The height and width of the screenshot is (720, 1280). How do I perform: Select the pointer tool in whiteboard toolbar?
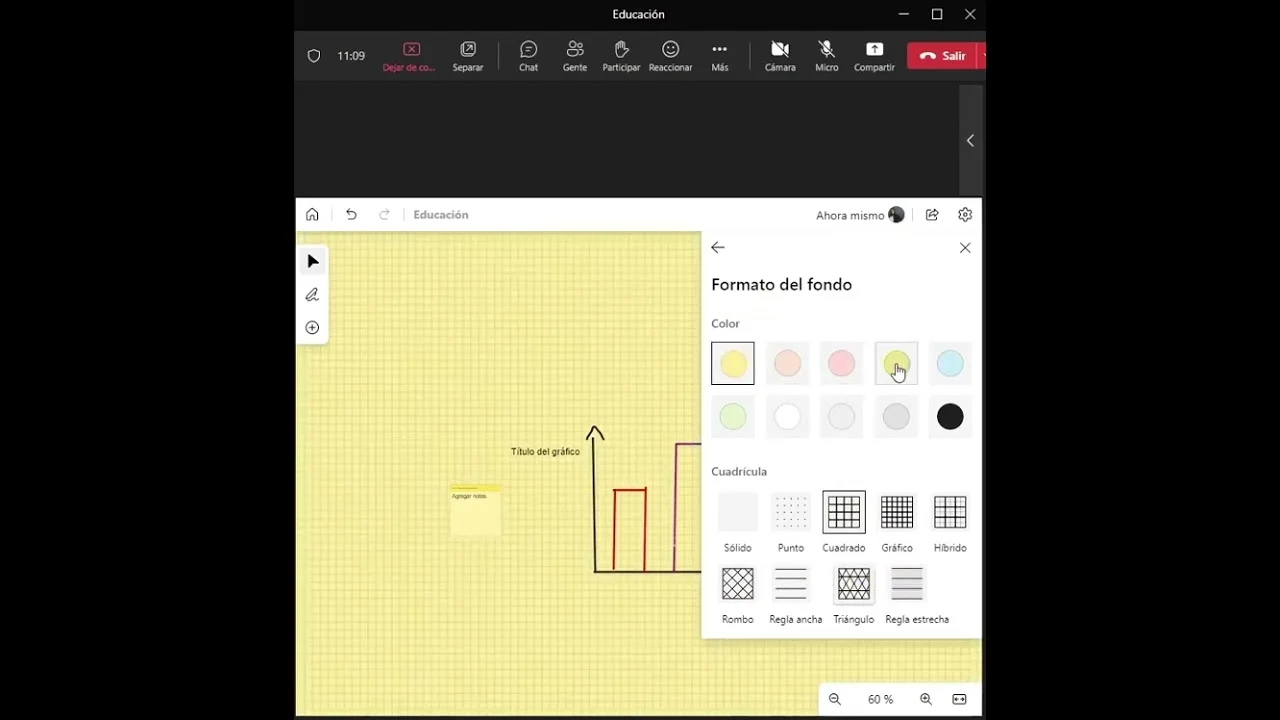pyautogui.click(x=312, y=262)
